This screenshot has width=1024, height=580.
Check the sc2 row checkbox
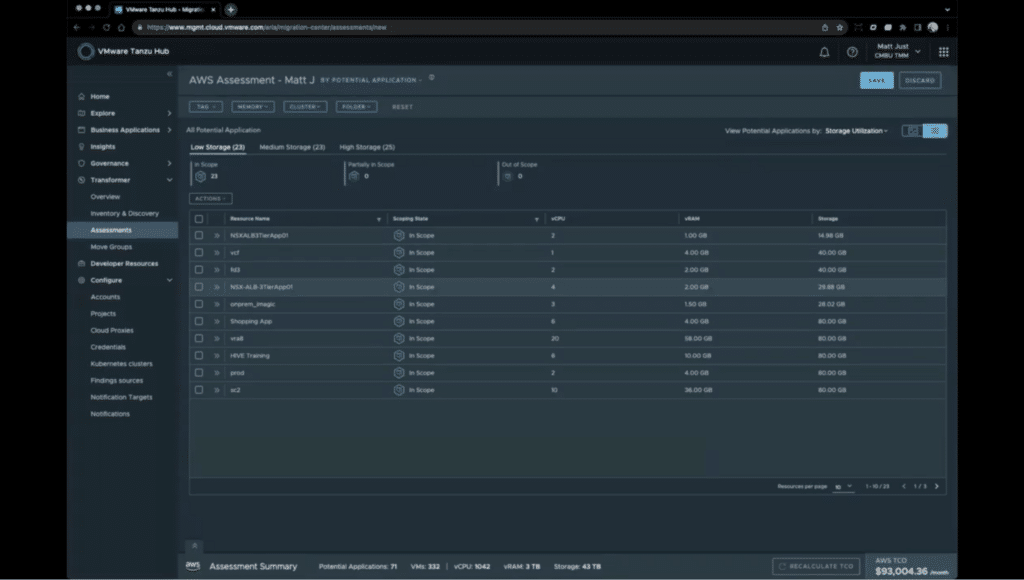click(x=199, y=390)
